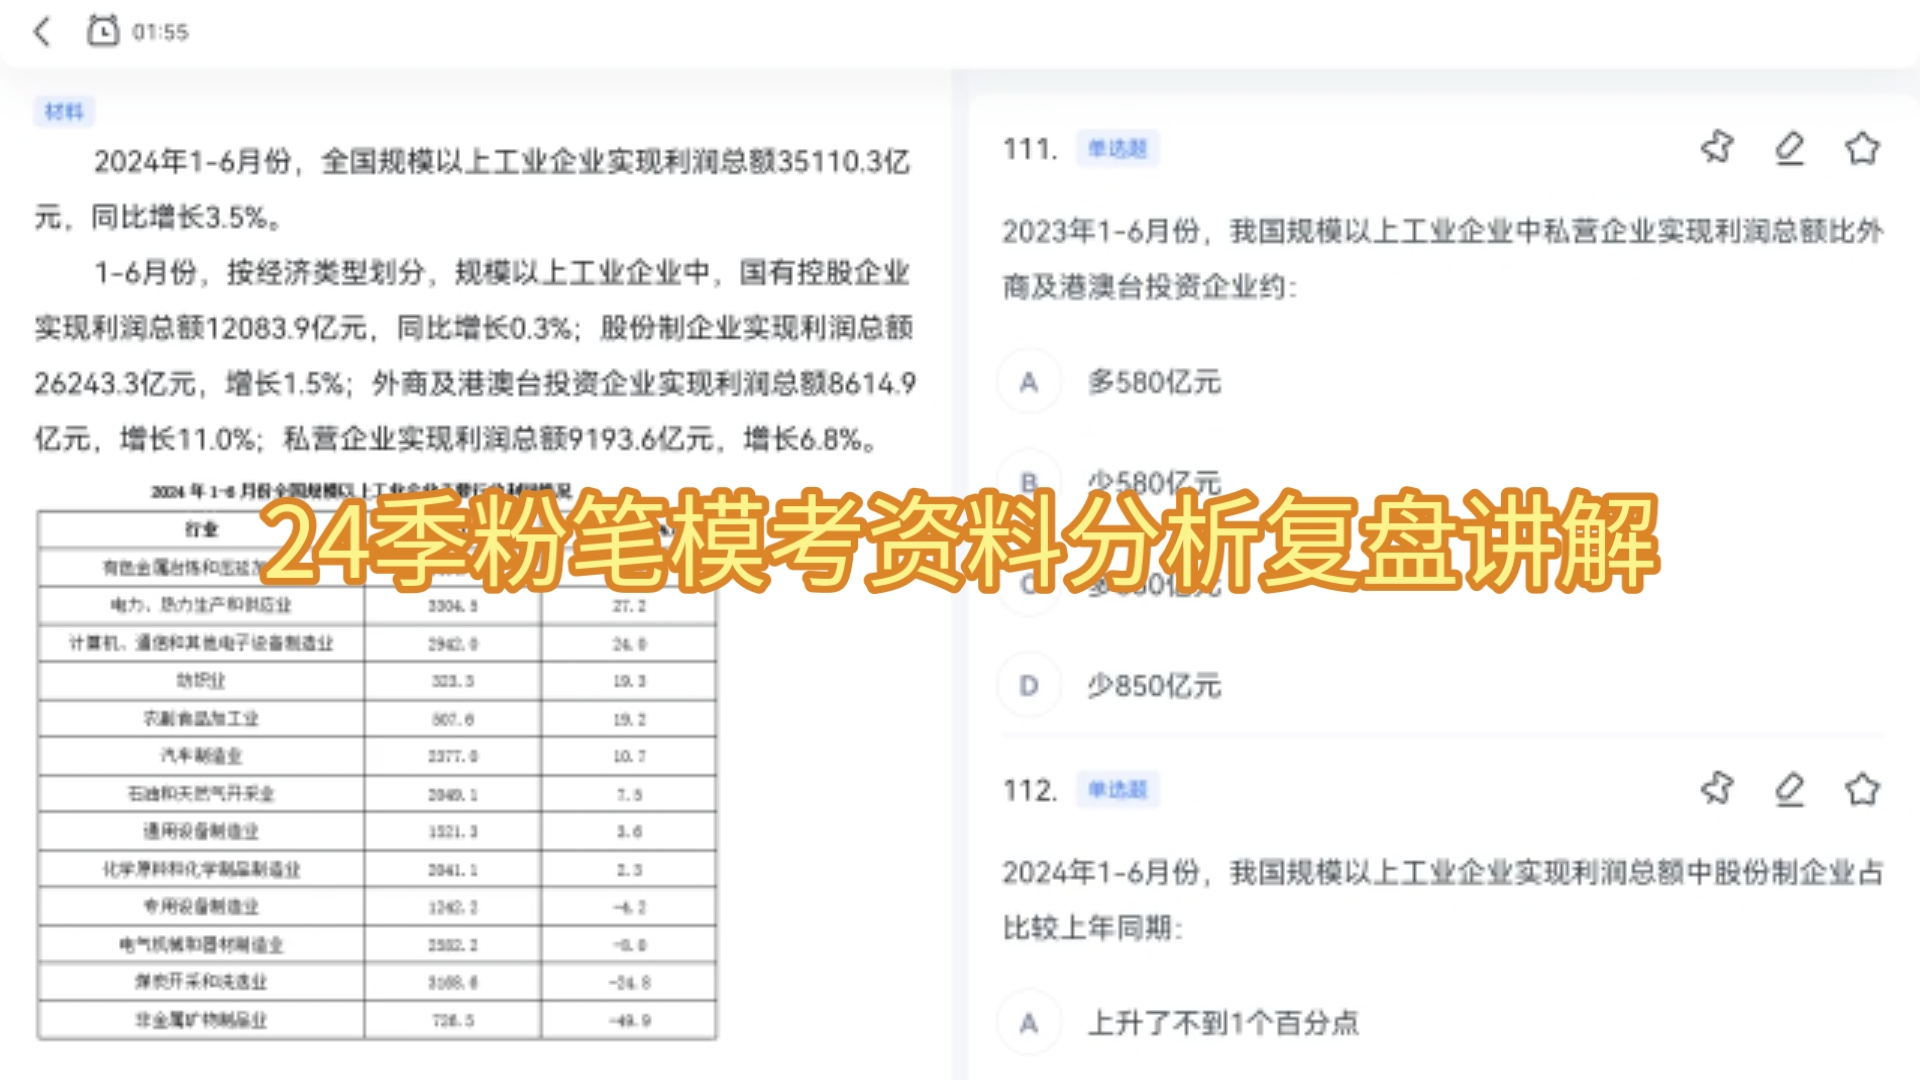Click table row 电力、热力生产和供应业
This screenshot has height=1080, width=1920.
click(x=377, y=605)
